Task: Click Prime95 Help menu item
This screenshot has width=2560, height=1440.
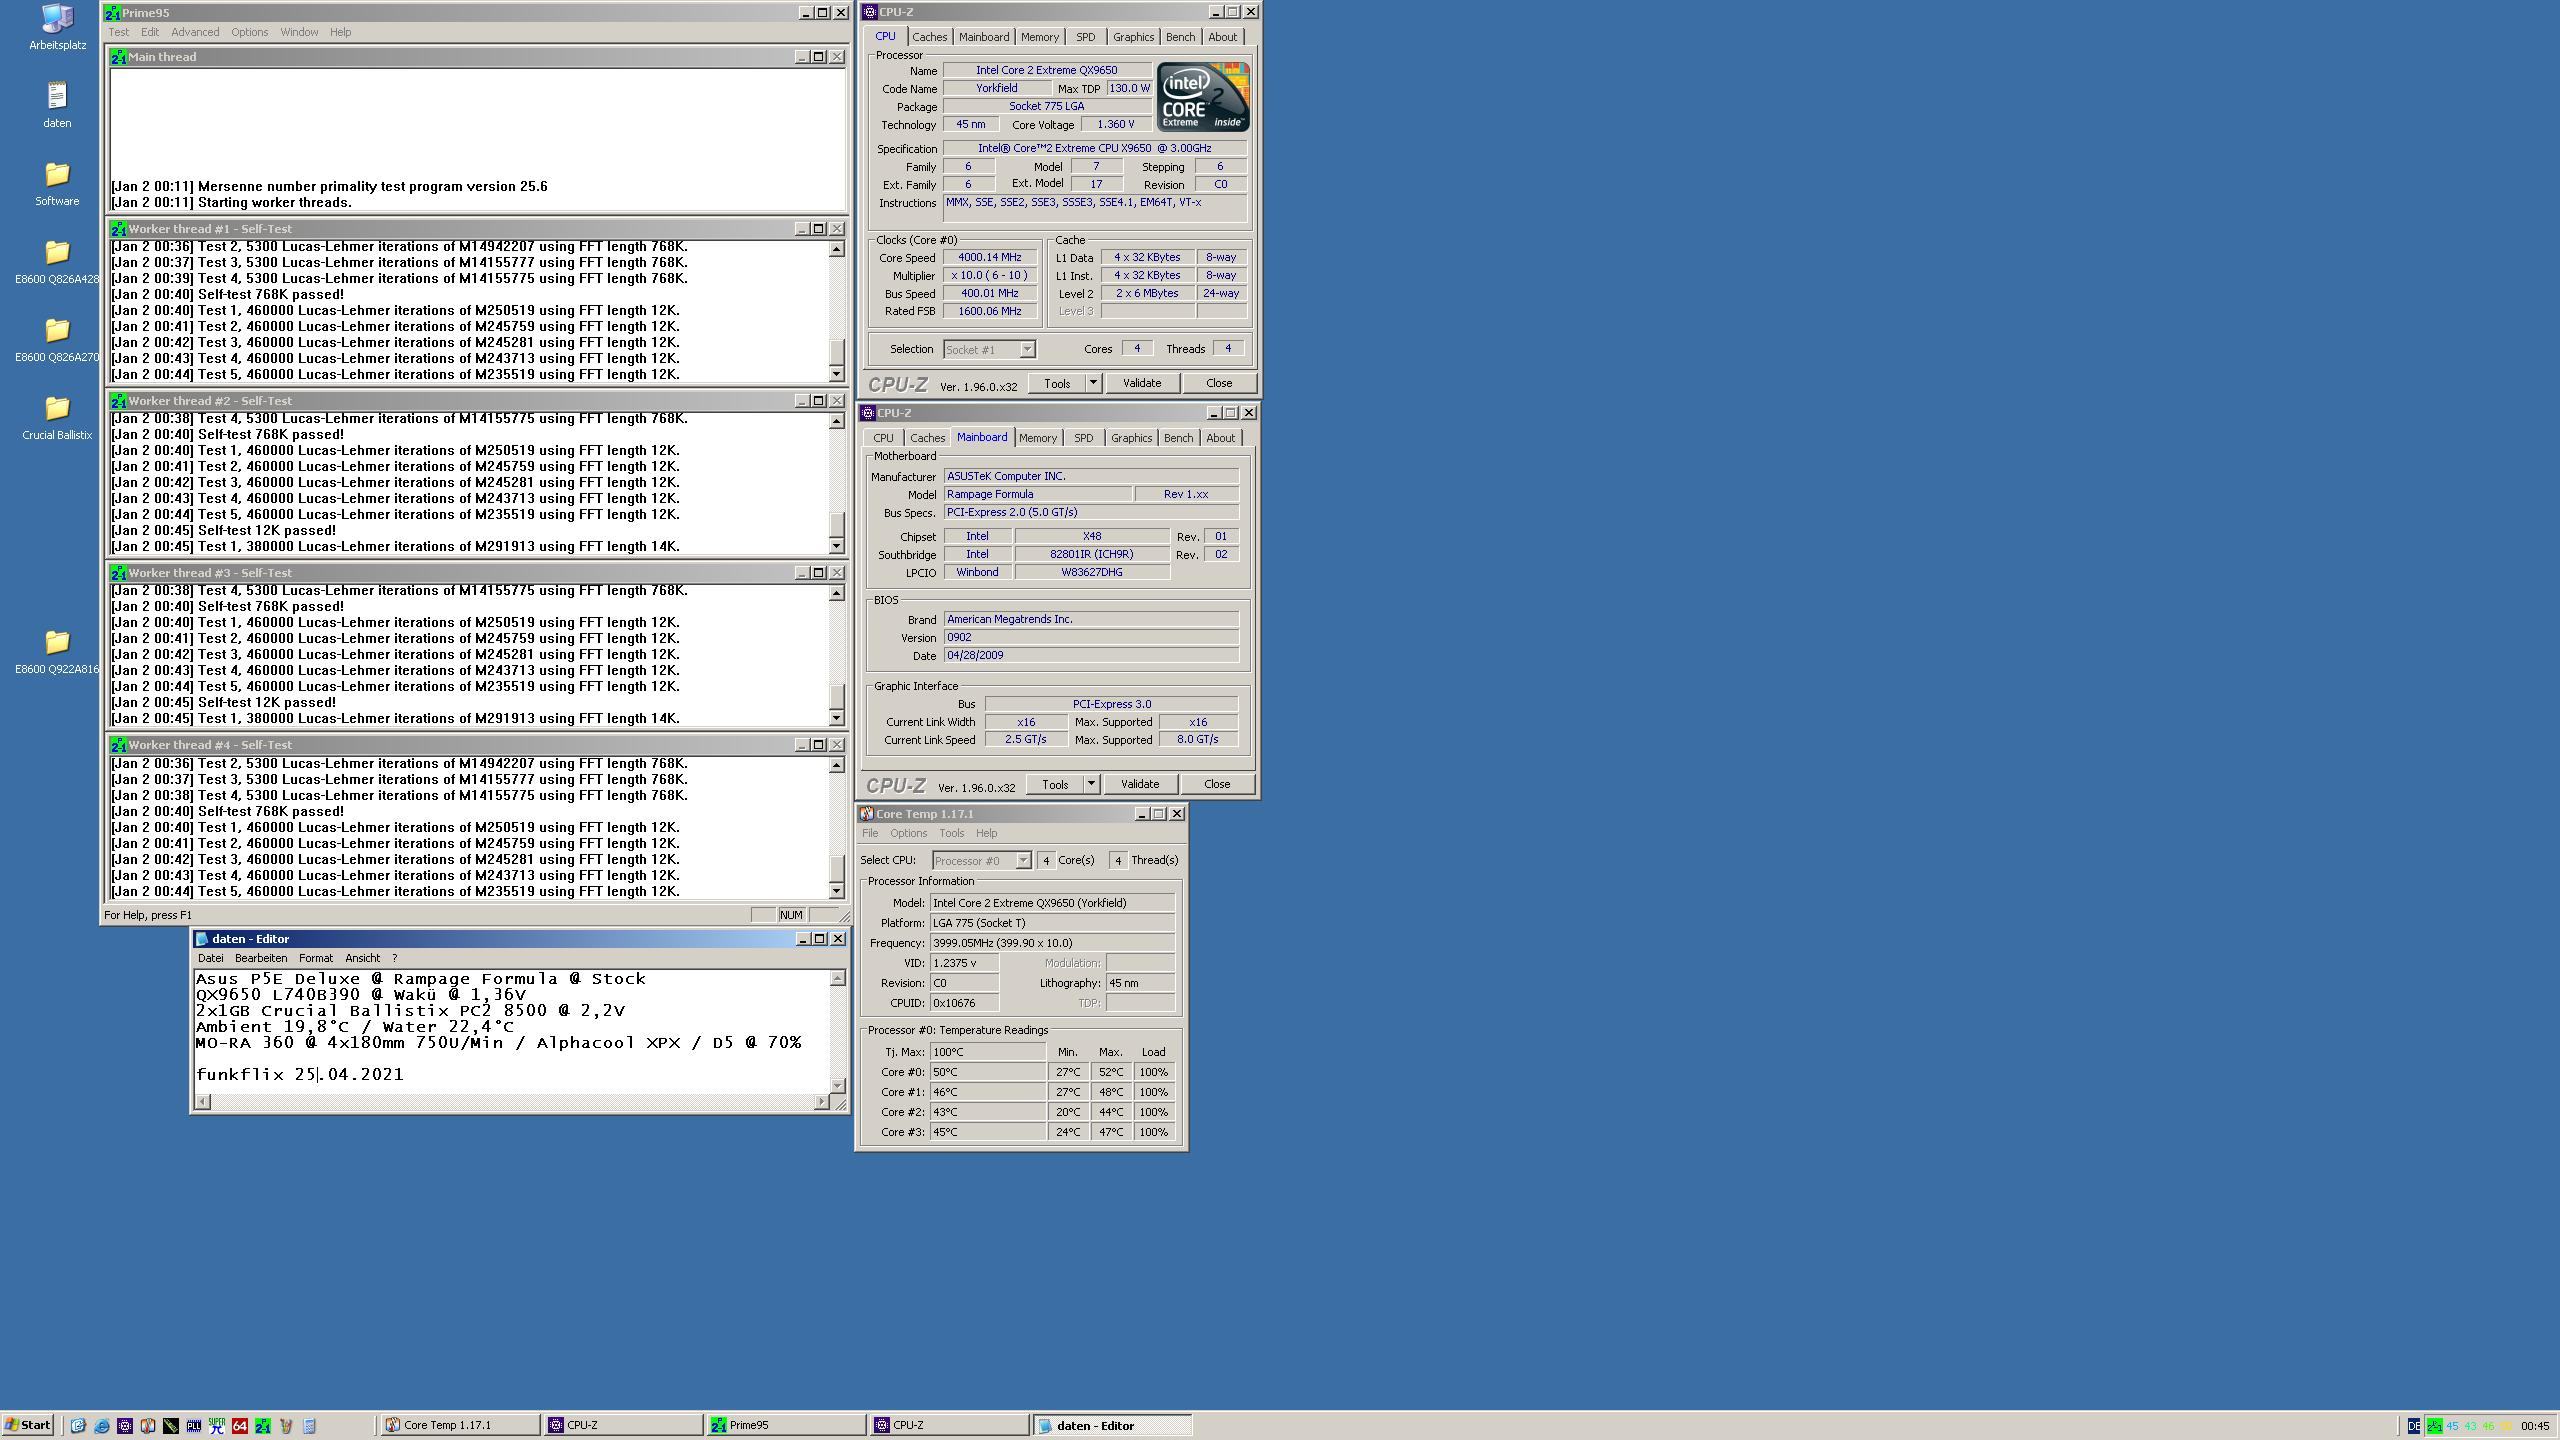Action: pos(339,32)
